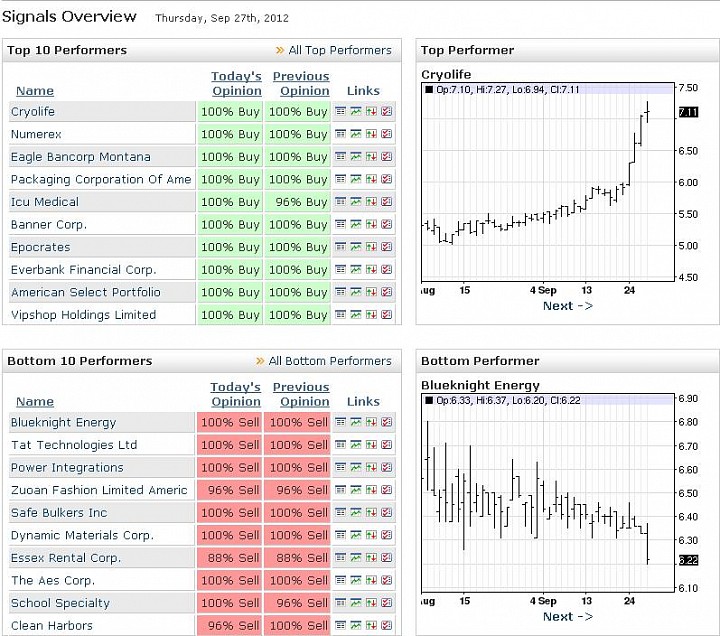This screenshot has width=720, height=636.
Task: Click the up/down arrows icon for Dynamic Materials Corp.
Action: pos(371,535)
